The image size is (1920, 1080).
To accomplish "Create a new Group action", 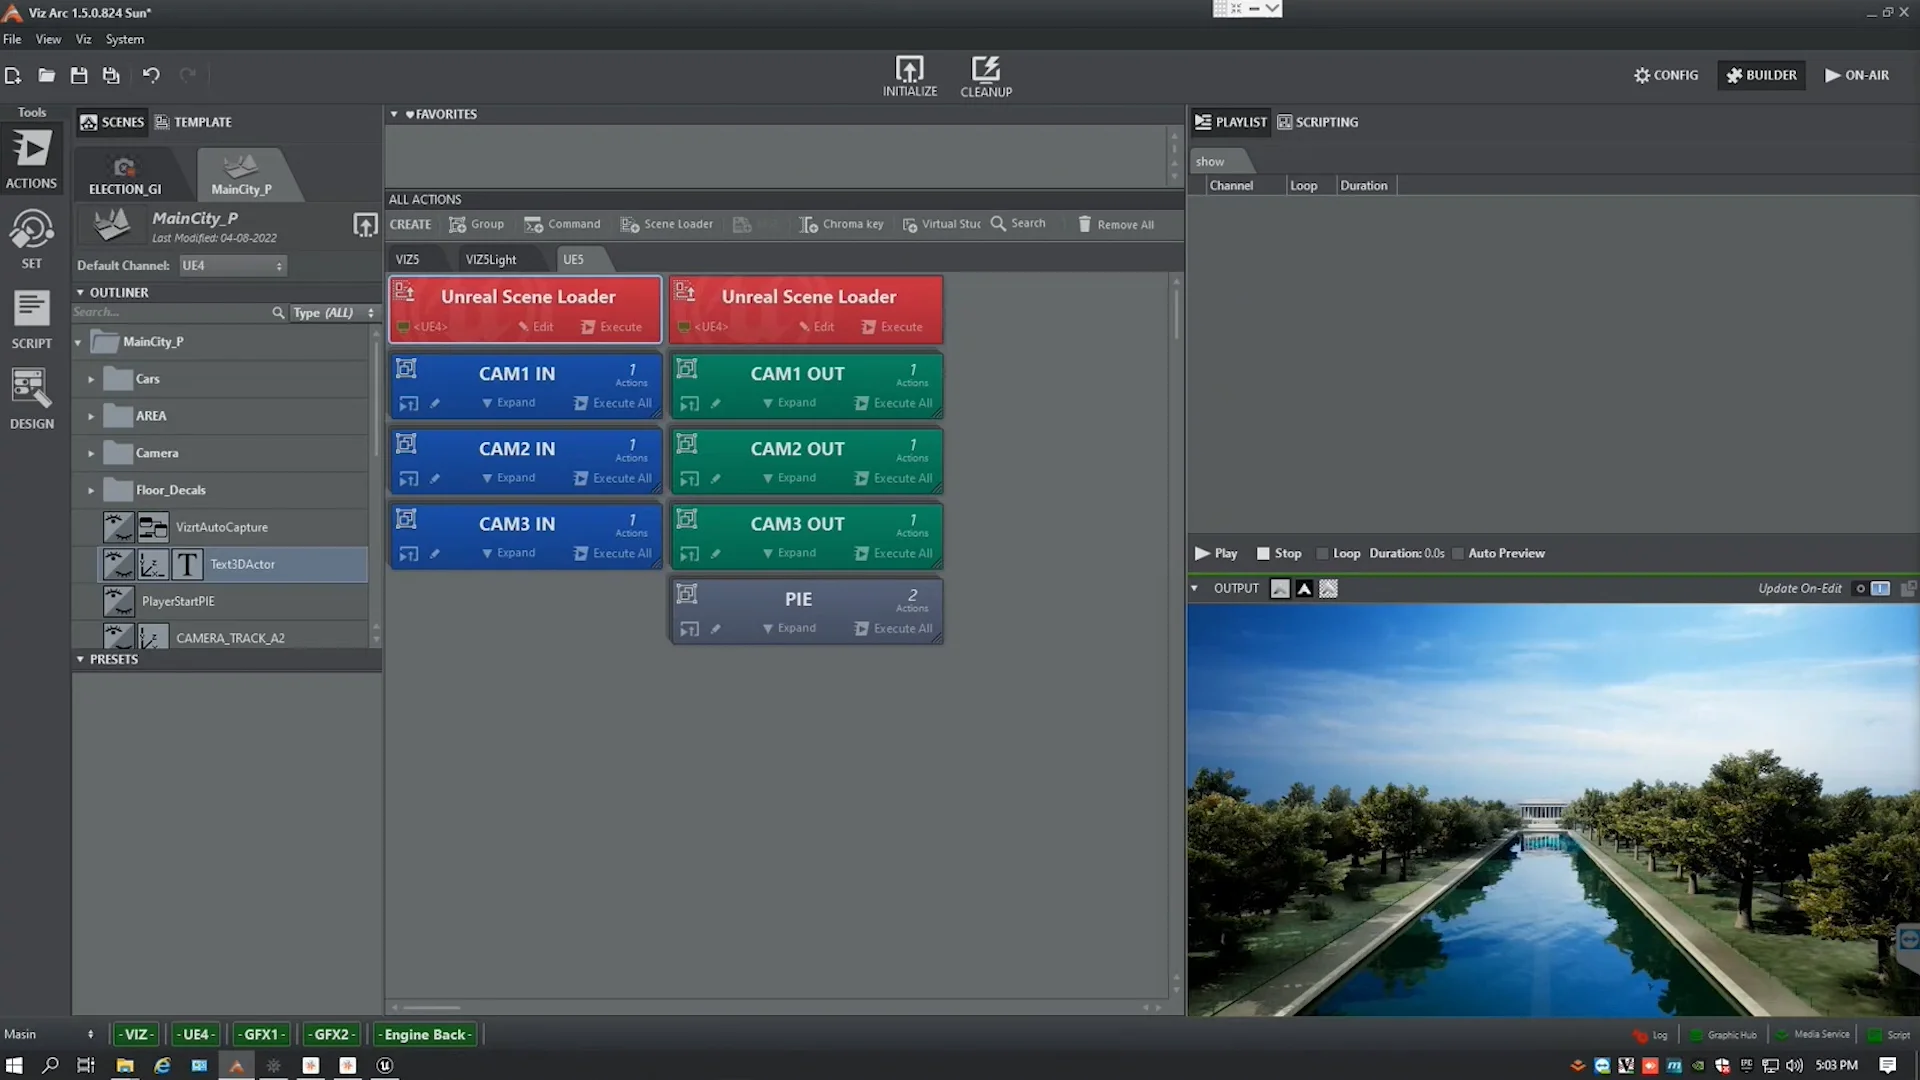I will click(x=476, y=224).
